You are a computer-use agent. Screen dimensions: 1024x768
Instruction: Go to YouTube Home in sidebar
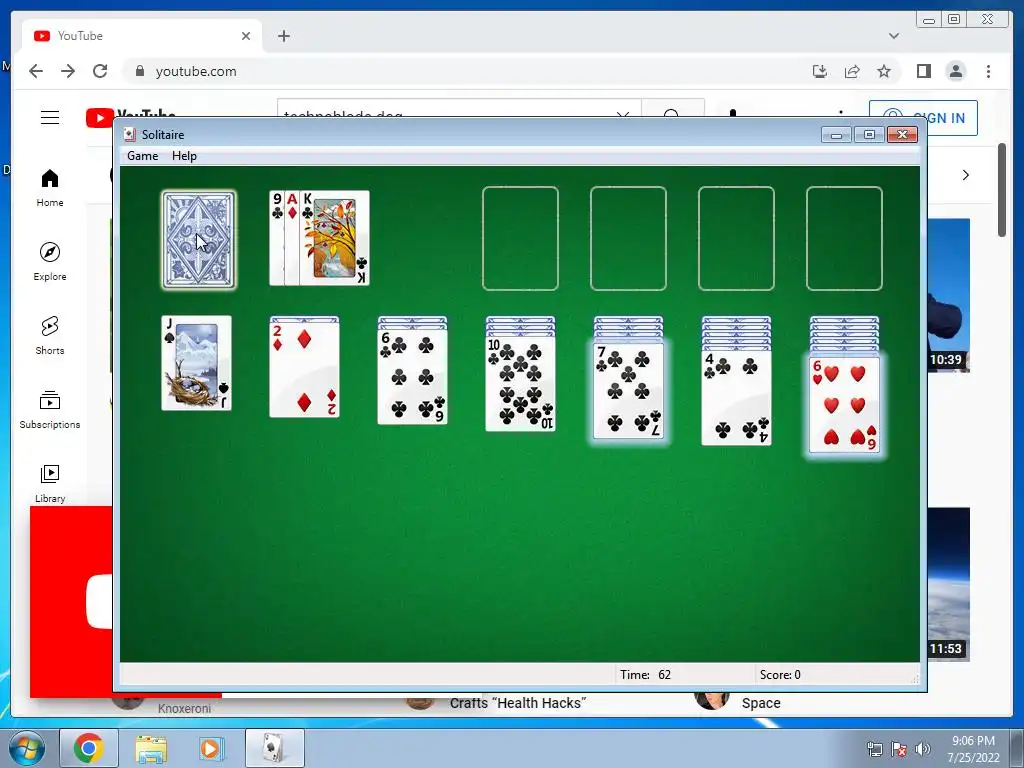[x=50, y=188]
